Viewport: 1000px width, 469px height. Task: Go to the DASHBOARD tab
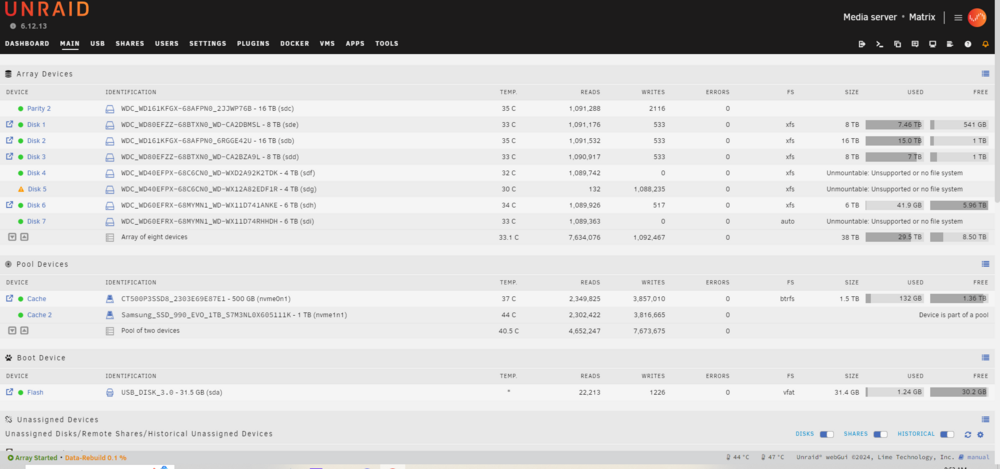27,44
